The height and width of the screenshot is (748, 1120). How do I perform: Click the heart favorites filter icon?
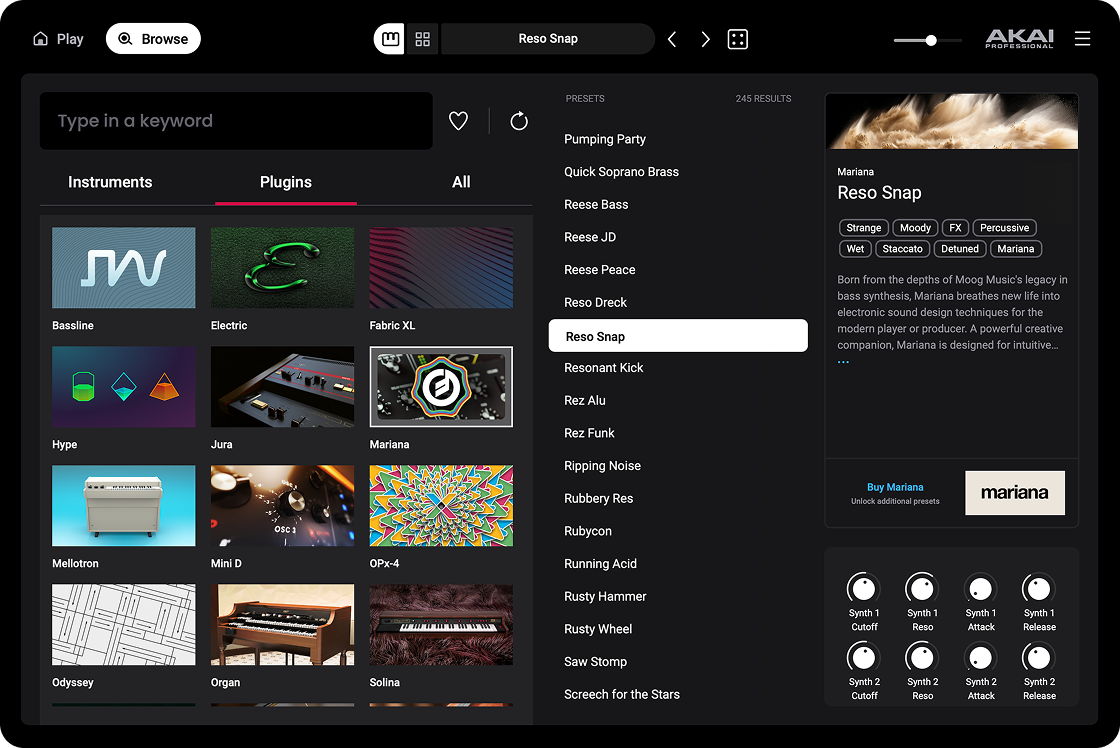tap(458, 121)
